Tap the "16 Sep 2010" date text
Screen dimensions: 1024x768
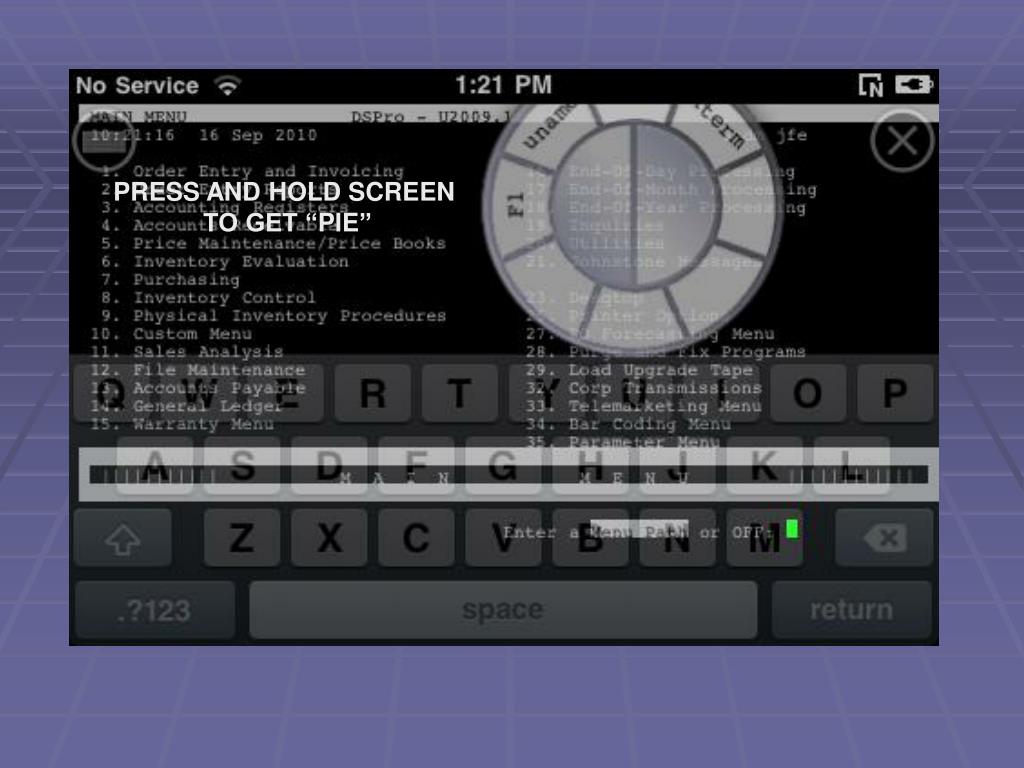tap(258, 135)
